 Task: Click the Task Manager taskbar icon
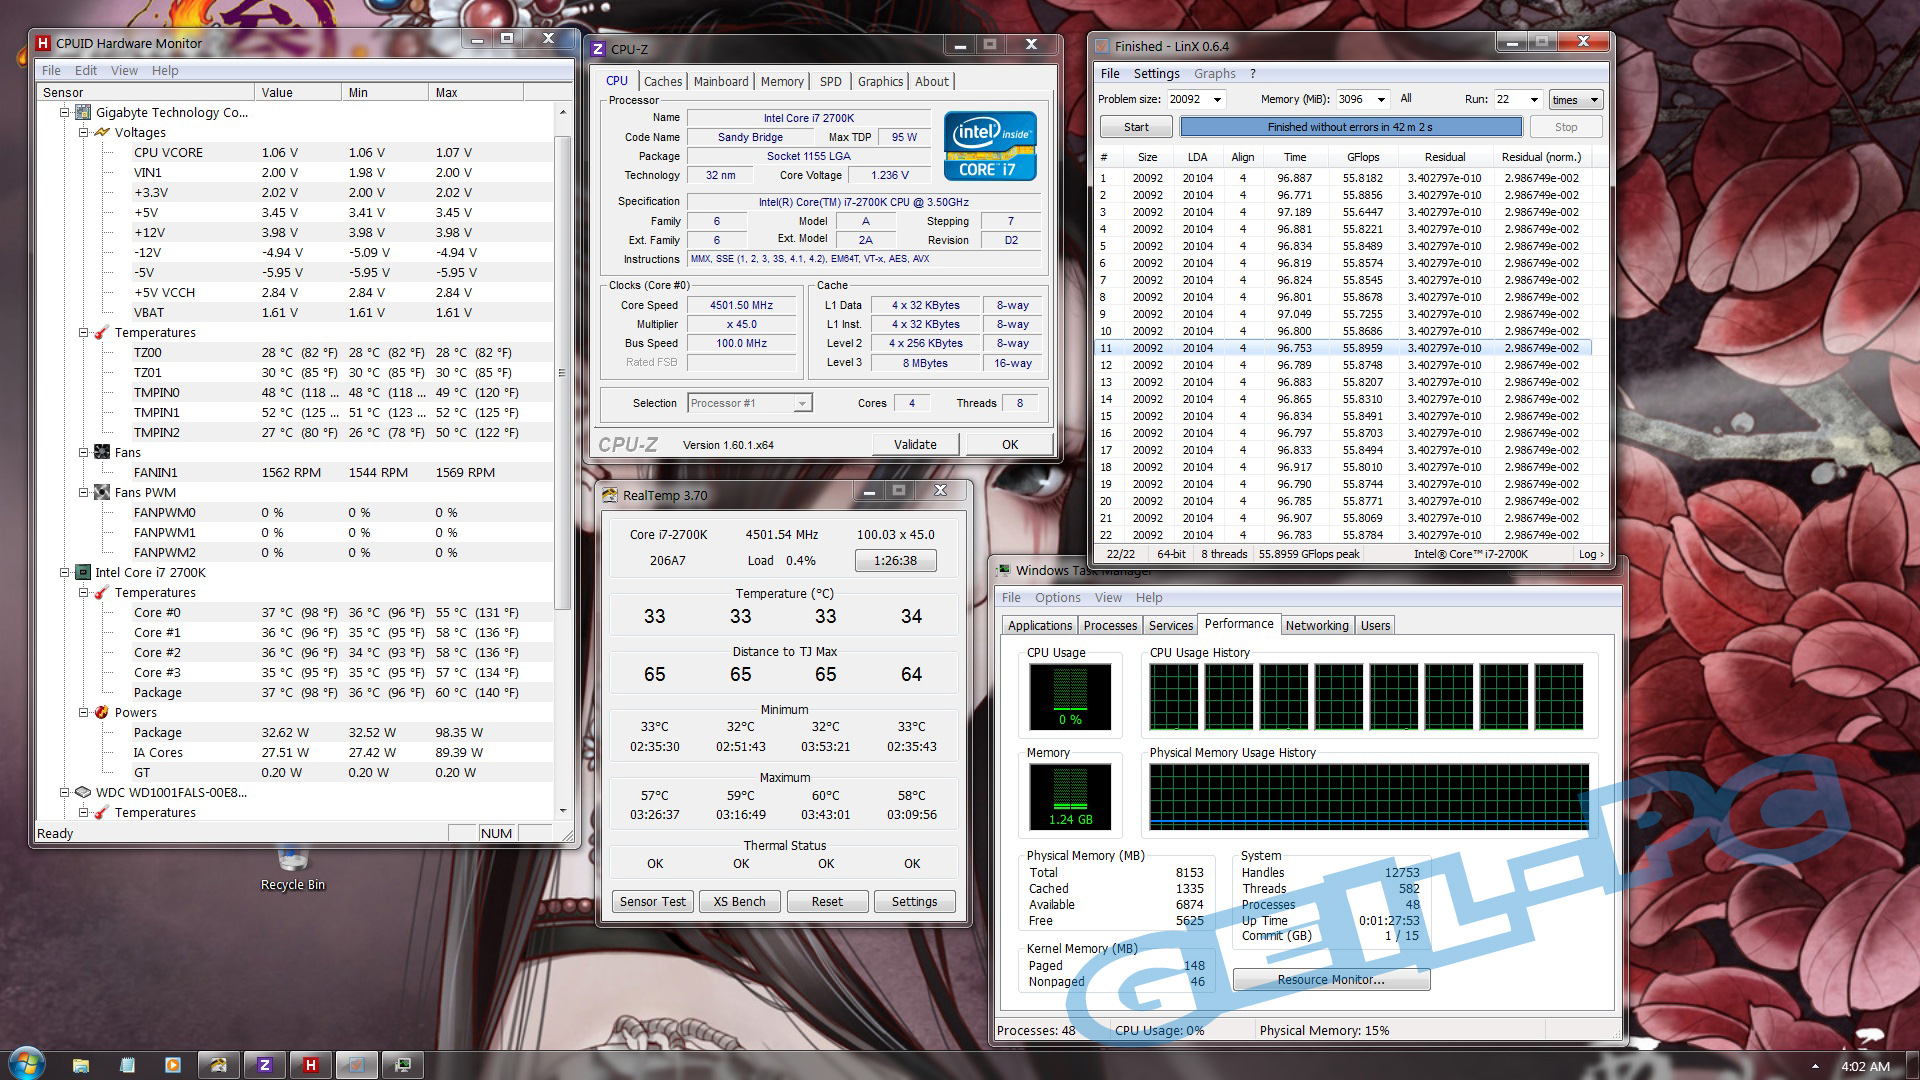coord(403,1065)
